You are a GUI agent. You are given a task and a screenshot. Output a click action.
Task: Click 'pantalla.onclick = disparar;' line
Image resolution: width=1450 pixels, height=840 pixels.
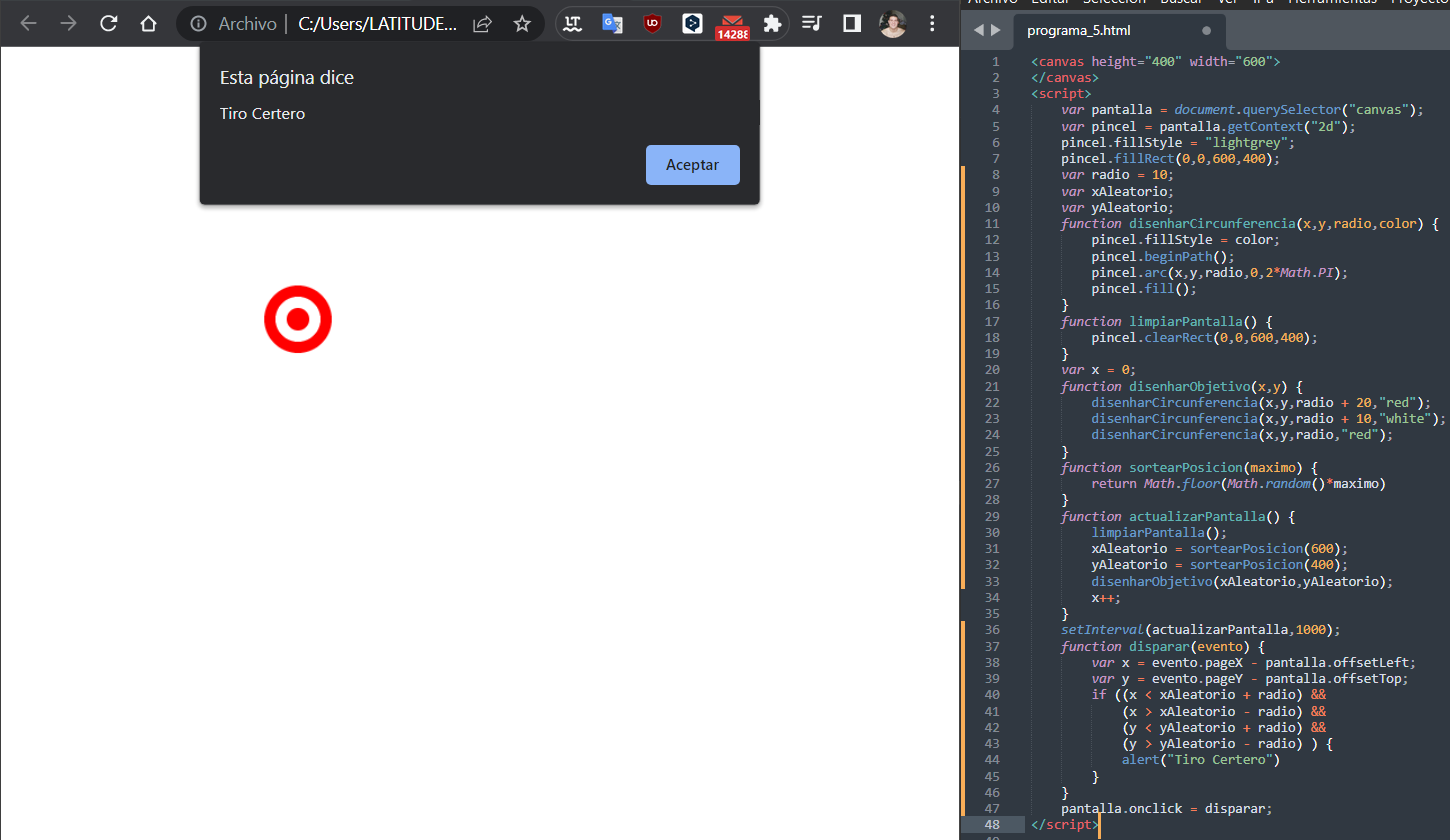pos(1166,808)
